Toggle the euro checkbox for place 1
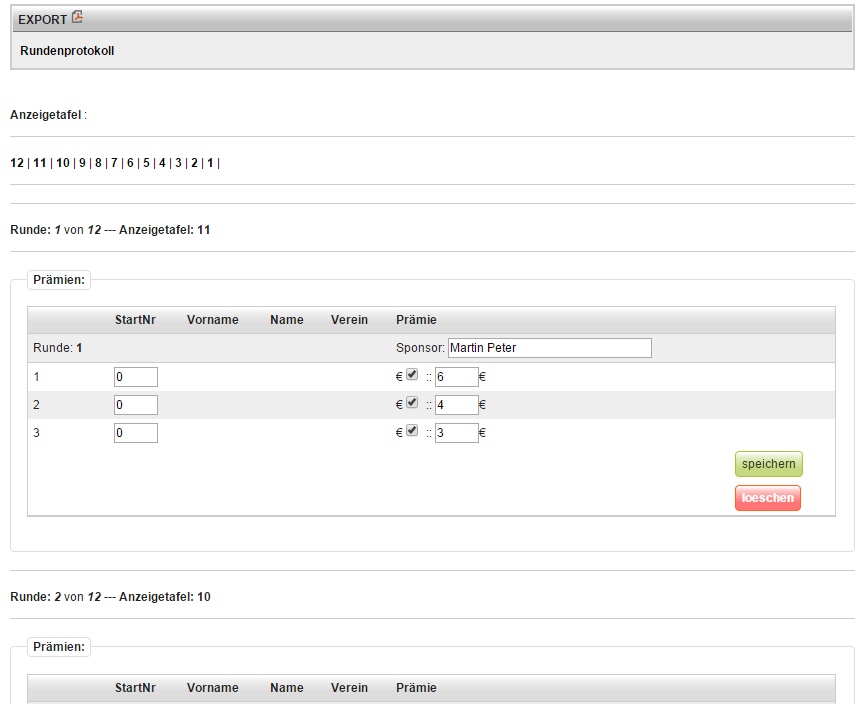Screen dimensions: 863x704 tap(412, 375)
